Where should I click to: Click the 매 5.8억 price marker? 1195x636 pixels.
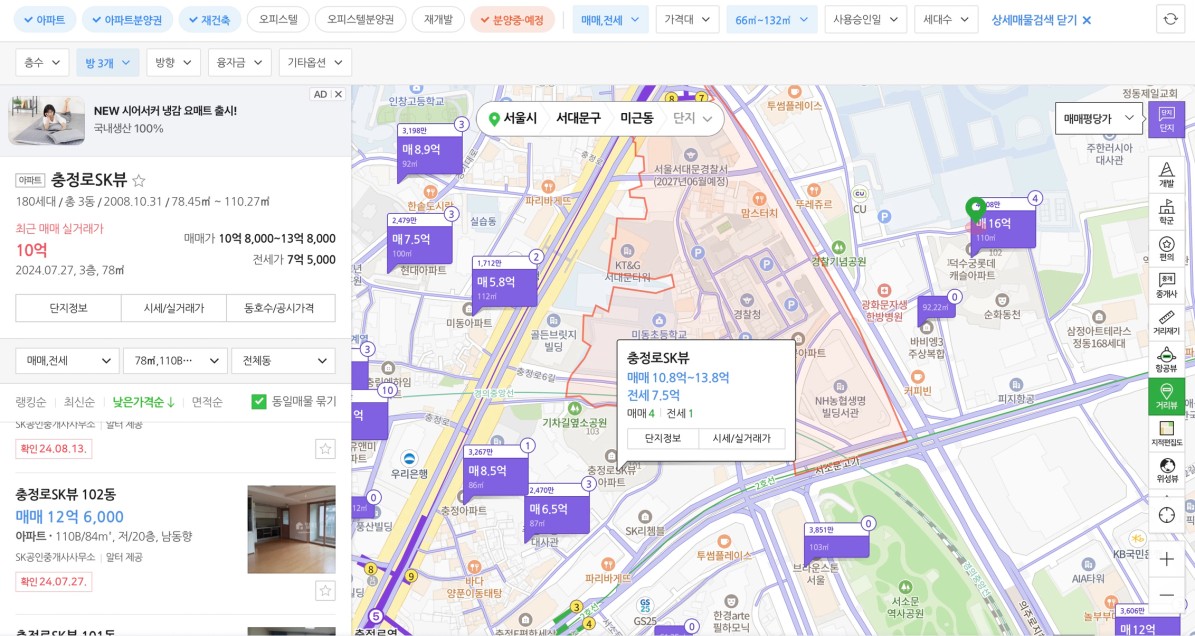[505, 283]
